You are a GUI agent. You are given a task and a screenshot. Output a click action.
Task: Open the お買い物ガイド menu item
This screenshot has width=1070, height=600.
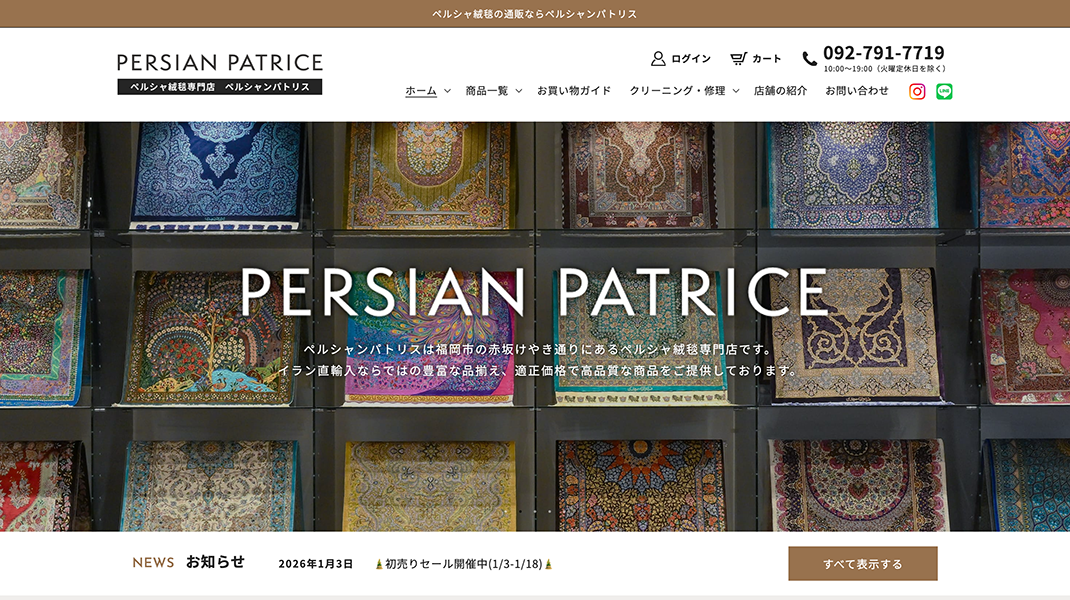[x=574, y=91]
